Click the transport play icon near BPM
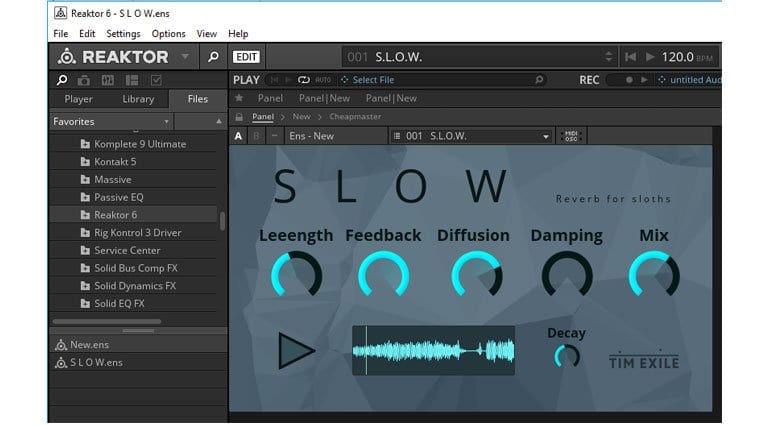This screenshot has height=425, width=770. [650, 57]
